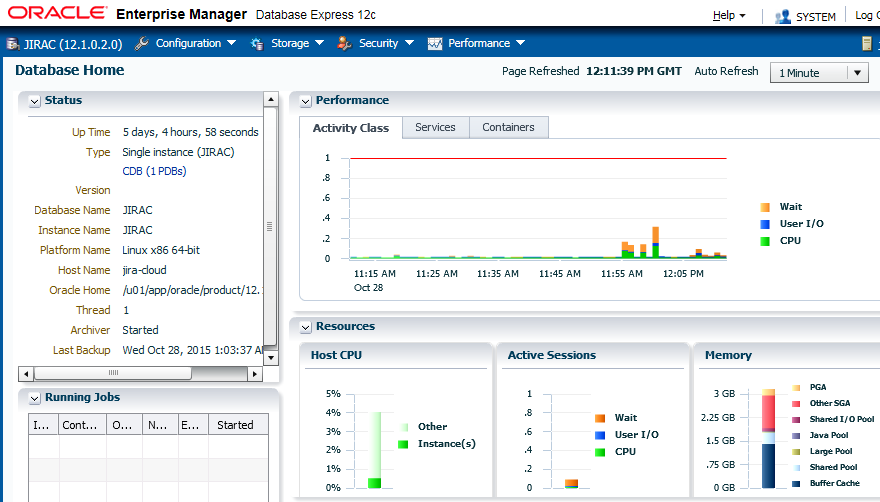Click the Status panel scroll right arrow
The height and width of the screenshot is (502, 880).
[x=255, y=373]
